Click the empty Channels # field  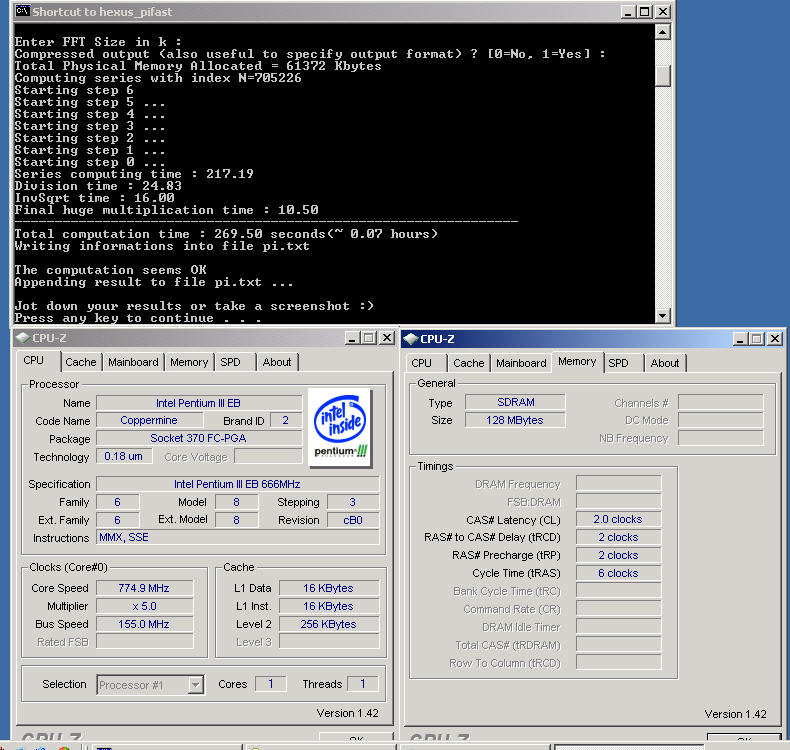coord(721,402)
